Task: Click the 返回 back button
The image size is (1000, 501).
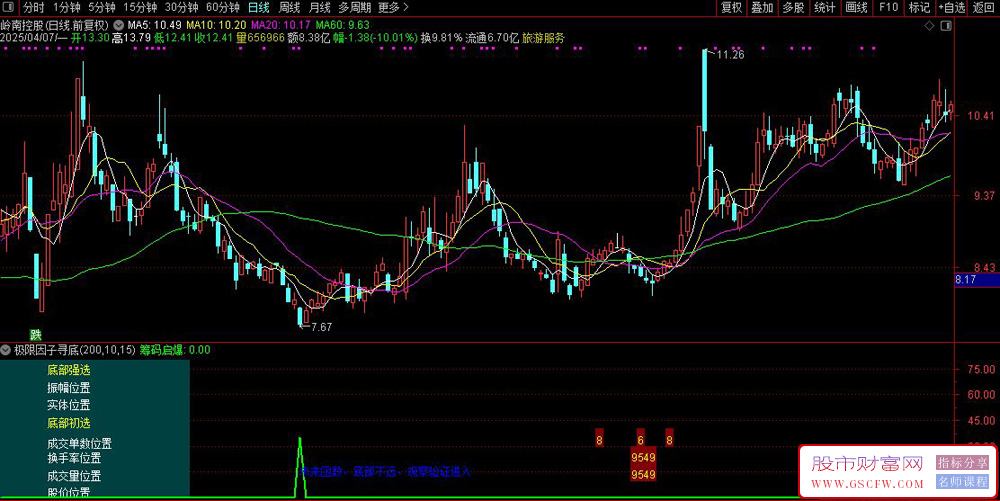Action: (983, 7)
